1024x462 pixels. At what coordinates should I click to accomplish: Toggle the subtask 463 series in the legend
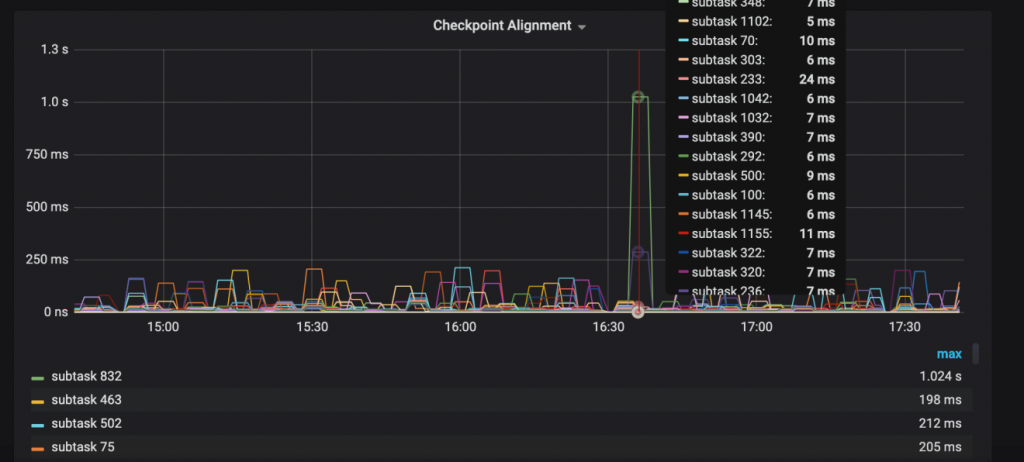point(86,400)
